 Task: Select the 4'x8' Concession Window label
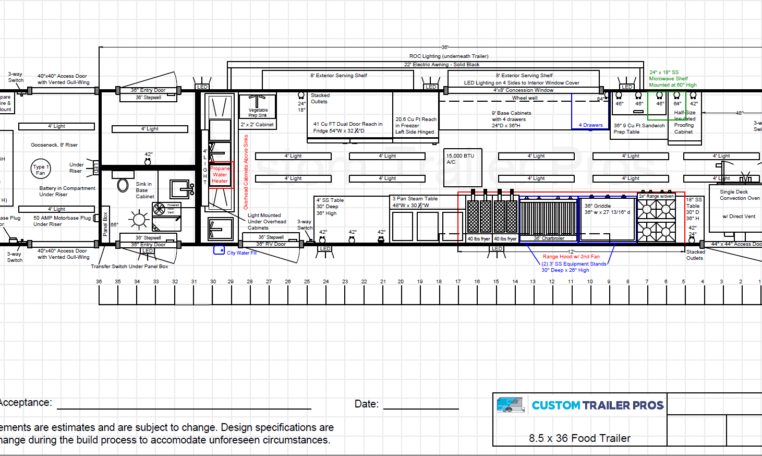click(523, 90)
